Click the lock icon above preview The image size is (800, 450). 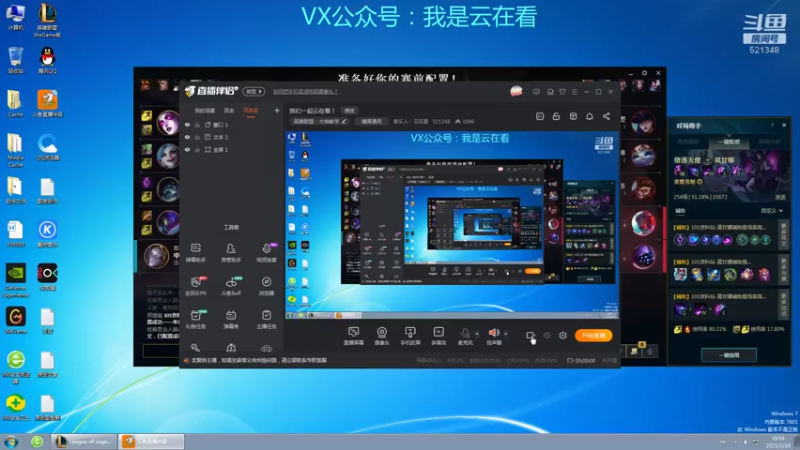(556, 116)
